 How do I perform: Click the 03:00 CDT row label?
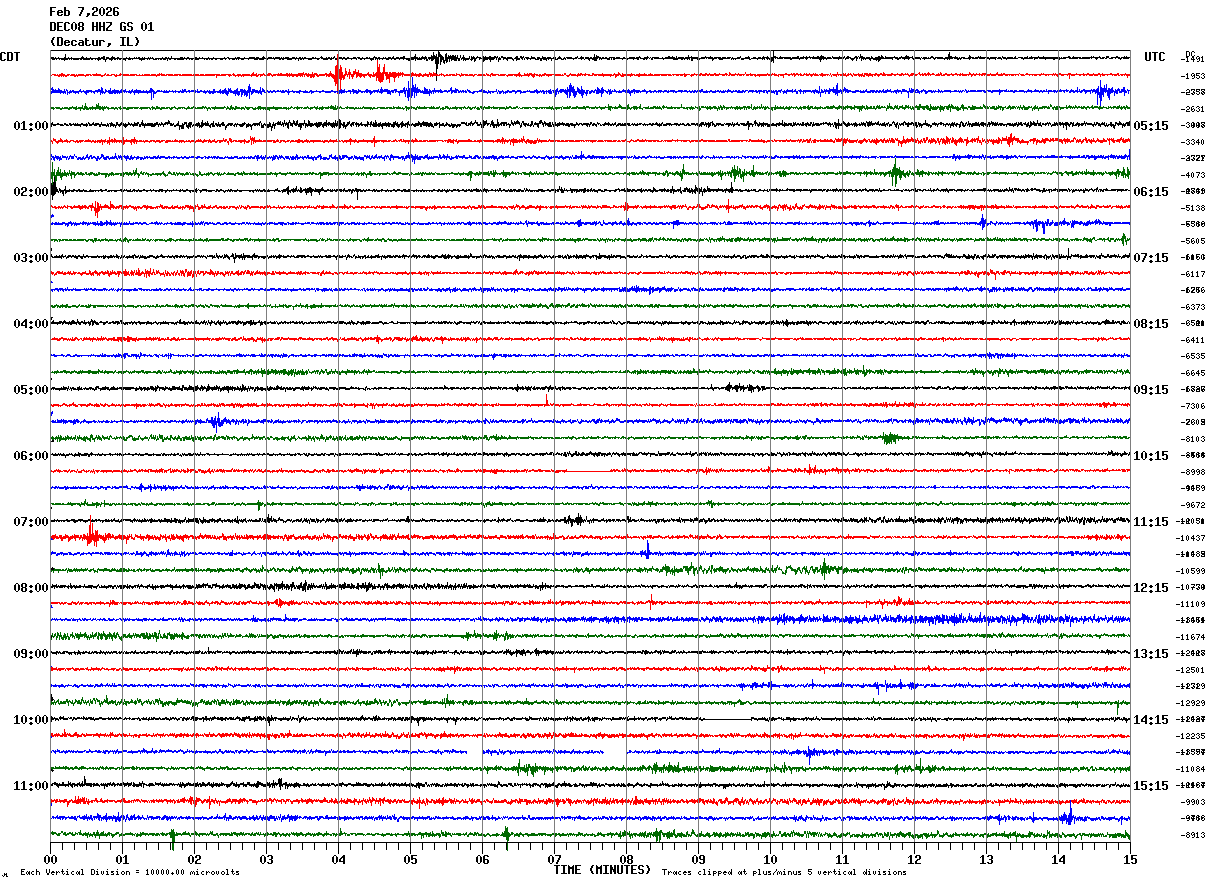click(x=31, y=258)
